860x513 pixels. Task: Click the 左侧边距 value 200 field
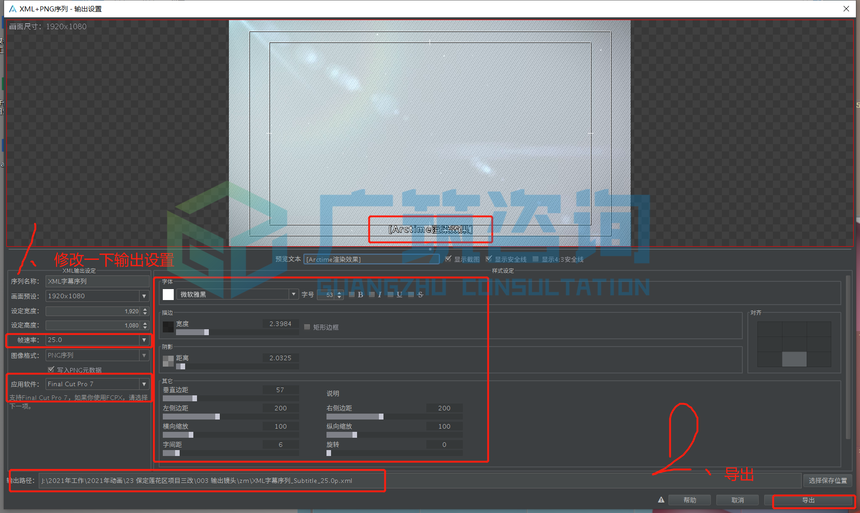click(280, 408)
